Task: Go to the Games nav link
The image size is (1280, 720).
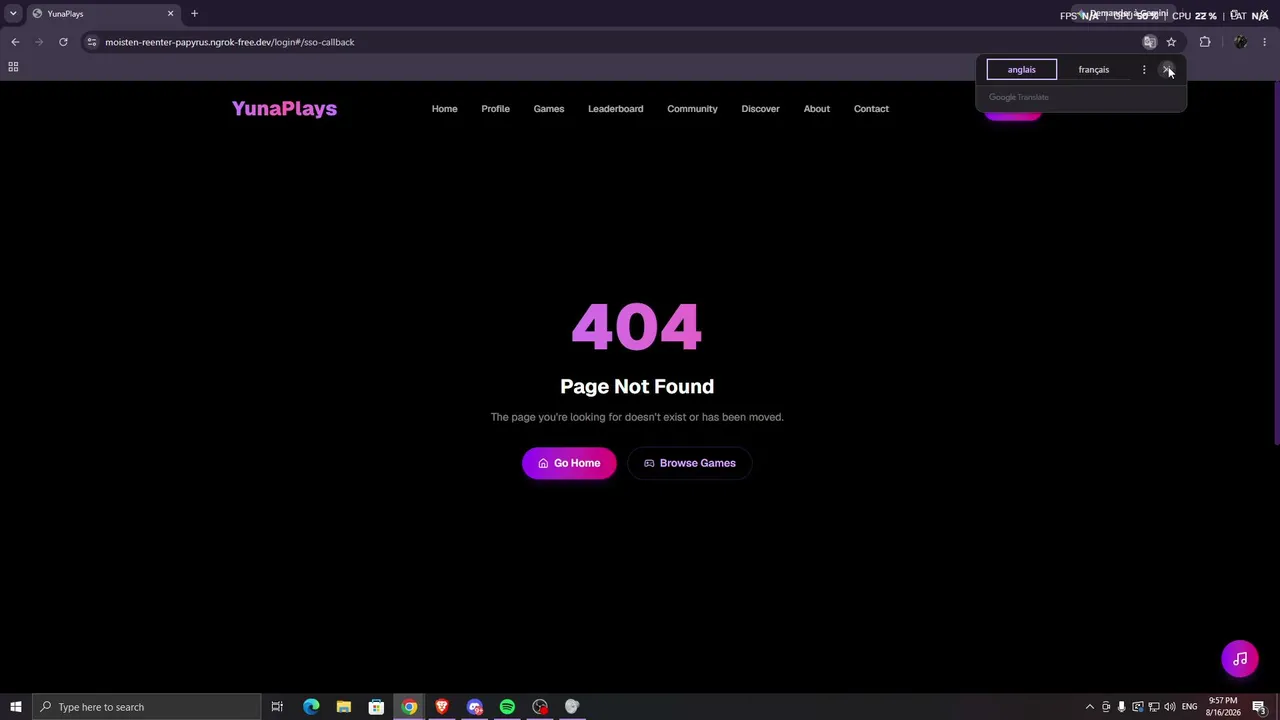Action: click(x=548, y=108)
